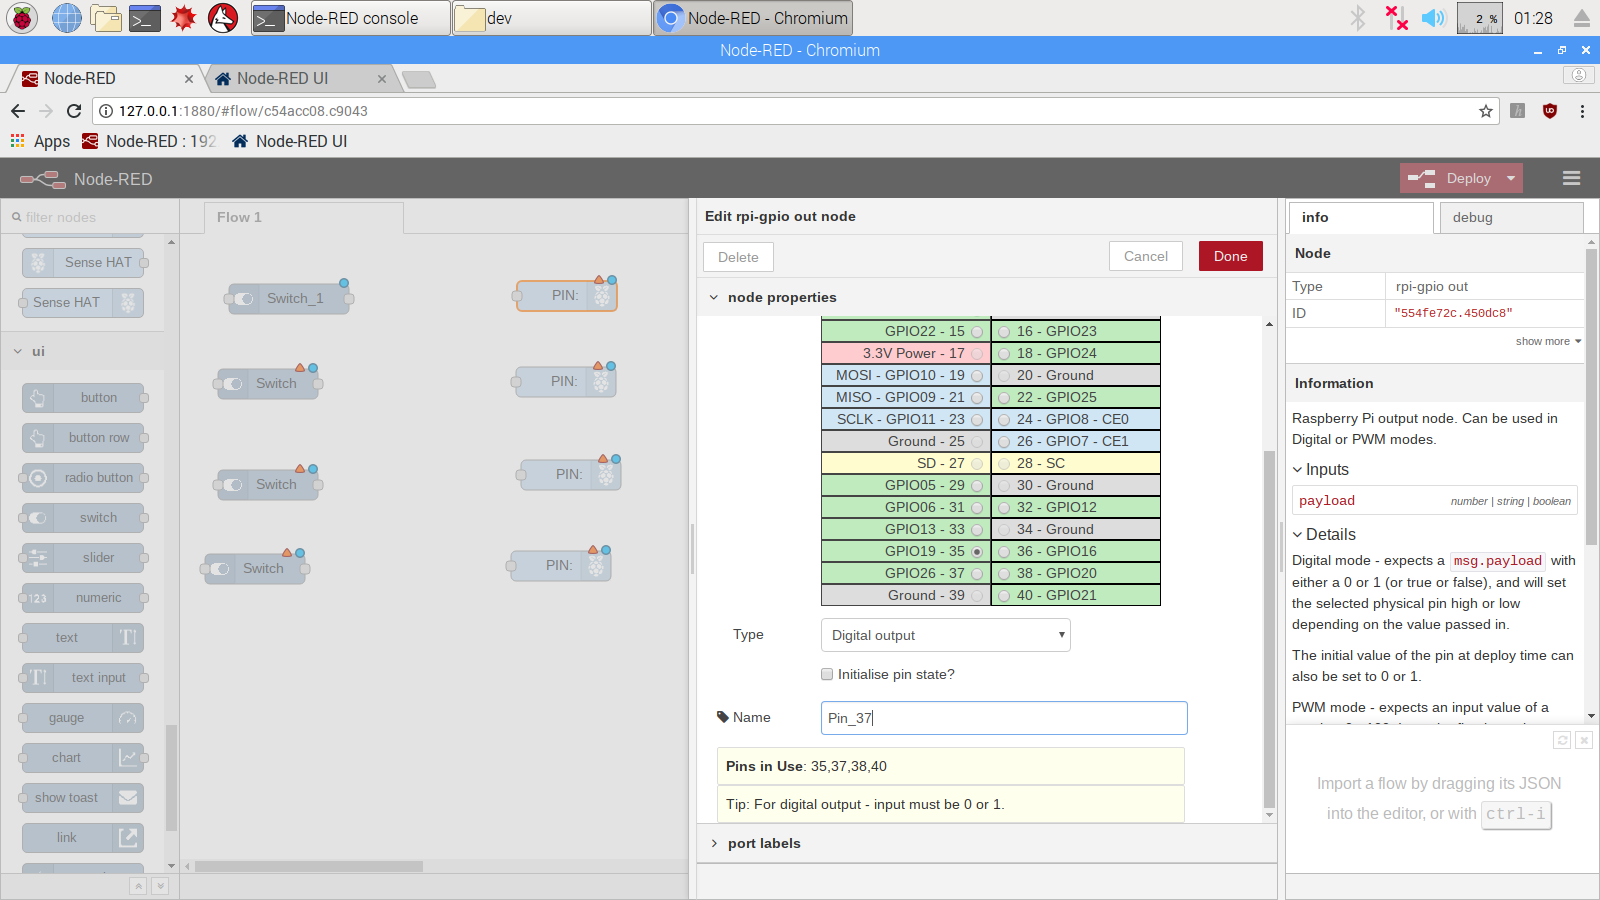Open the Mathematica red star icon

click(184, 18)
